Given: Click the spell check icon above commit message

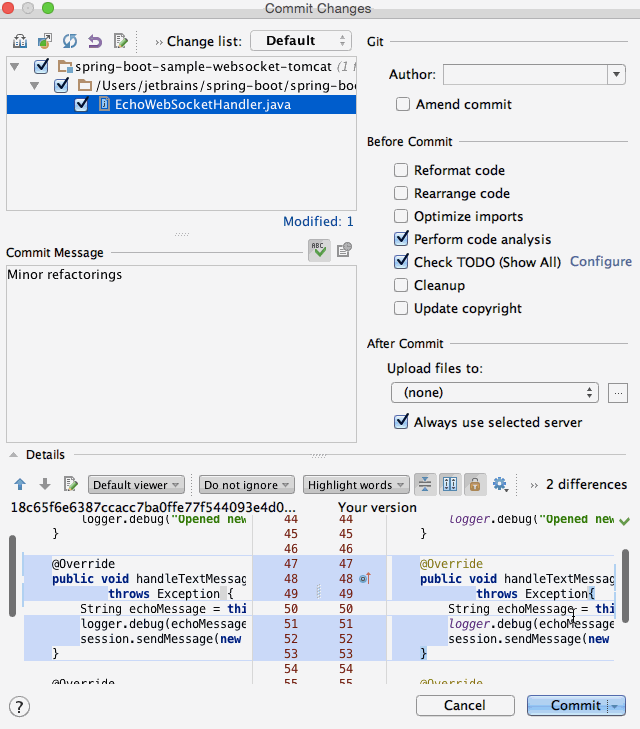Looking at the screenshot, I should [319, 251].
